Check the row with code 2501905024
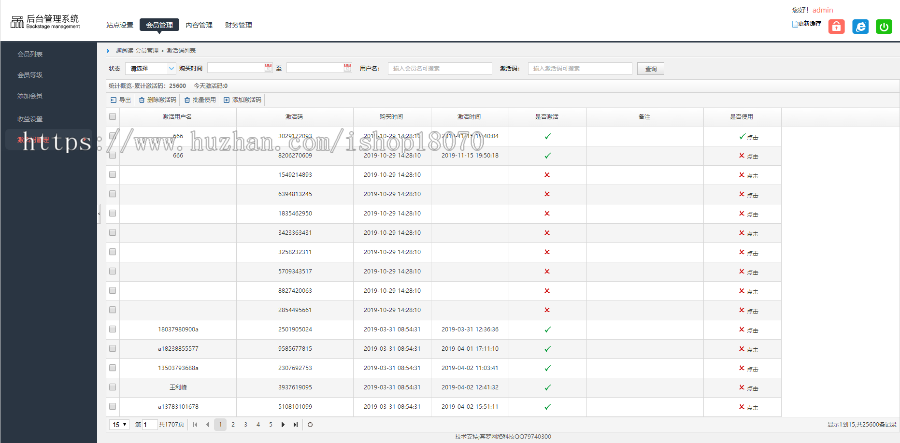This screenshot has height=443, width=900. [112, 329]
